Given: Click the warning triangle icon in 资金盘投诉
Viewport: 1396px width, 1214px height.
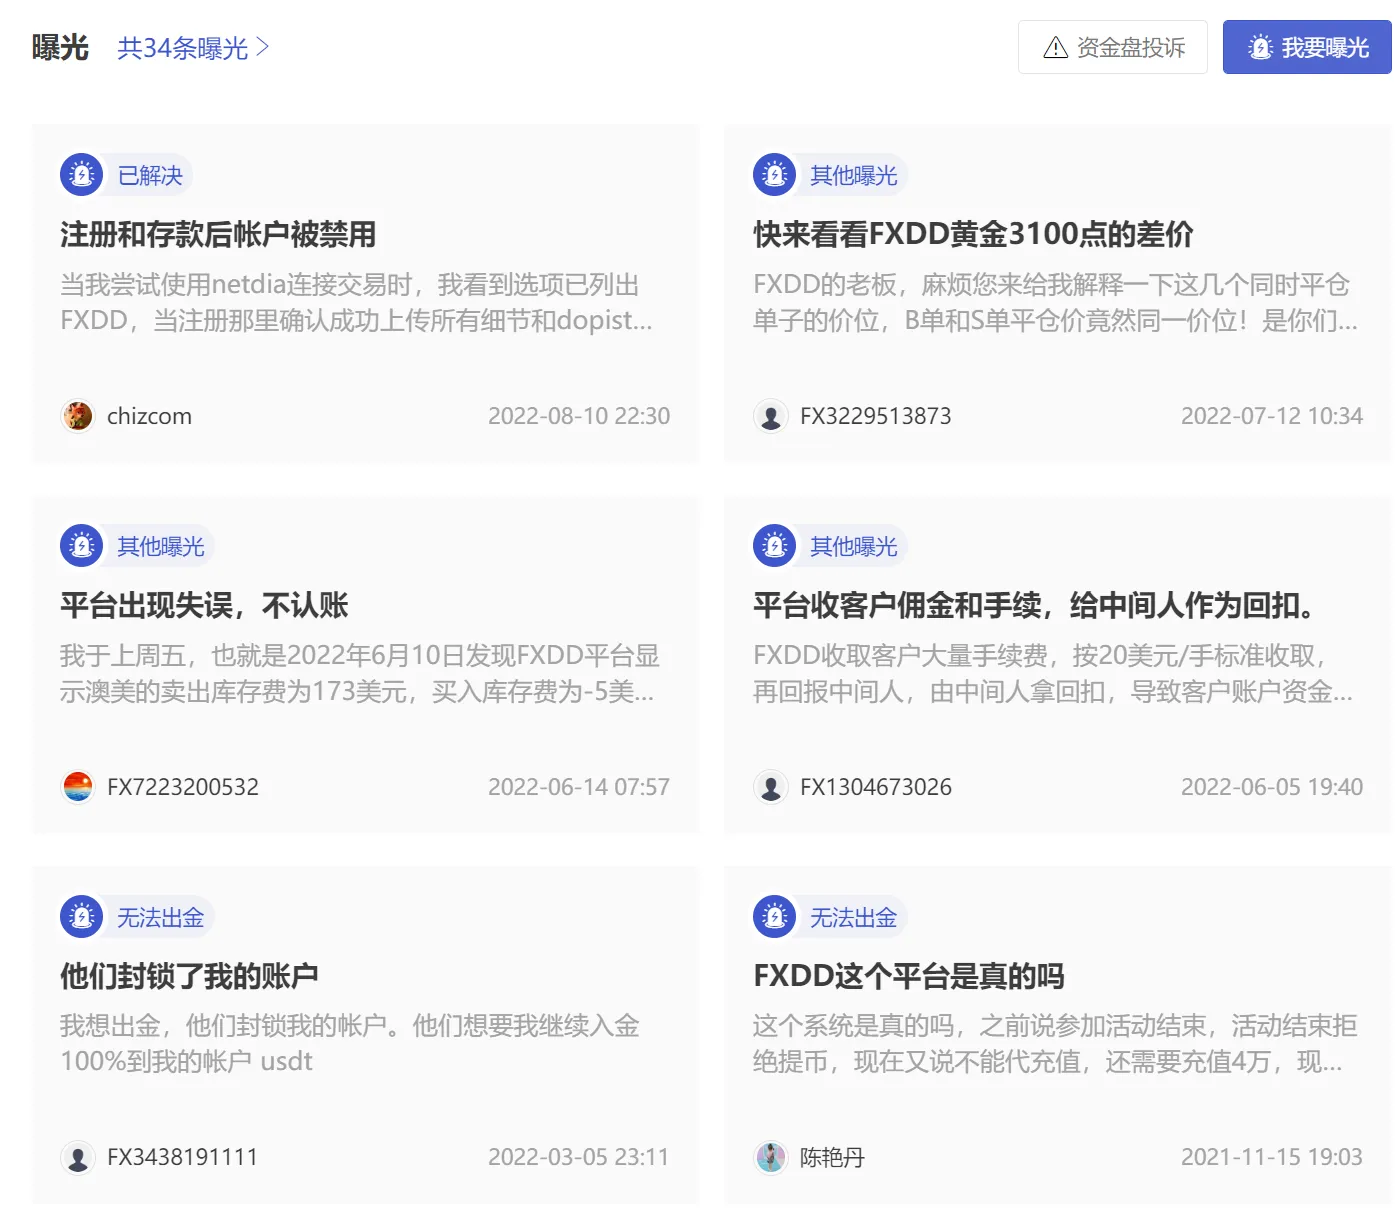Looking at the screenshot, I should (1056, 47).
